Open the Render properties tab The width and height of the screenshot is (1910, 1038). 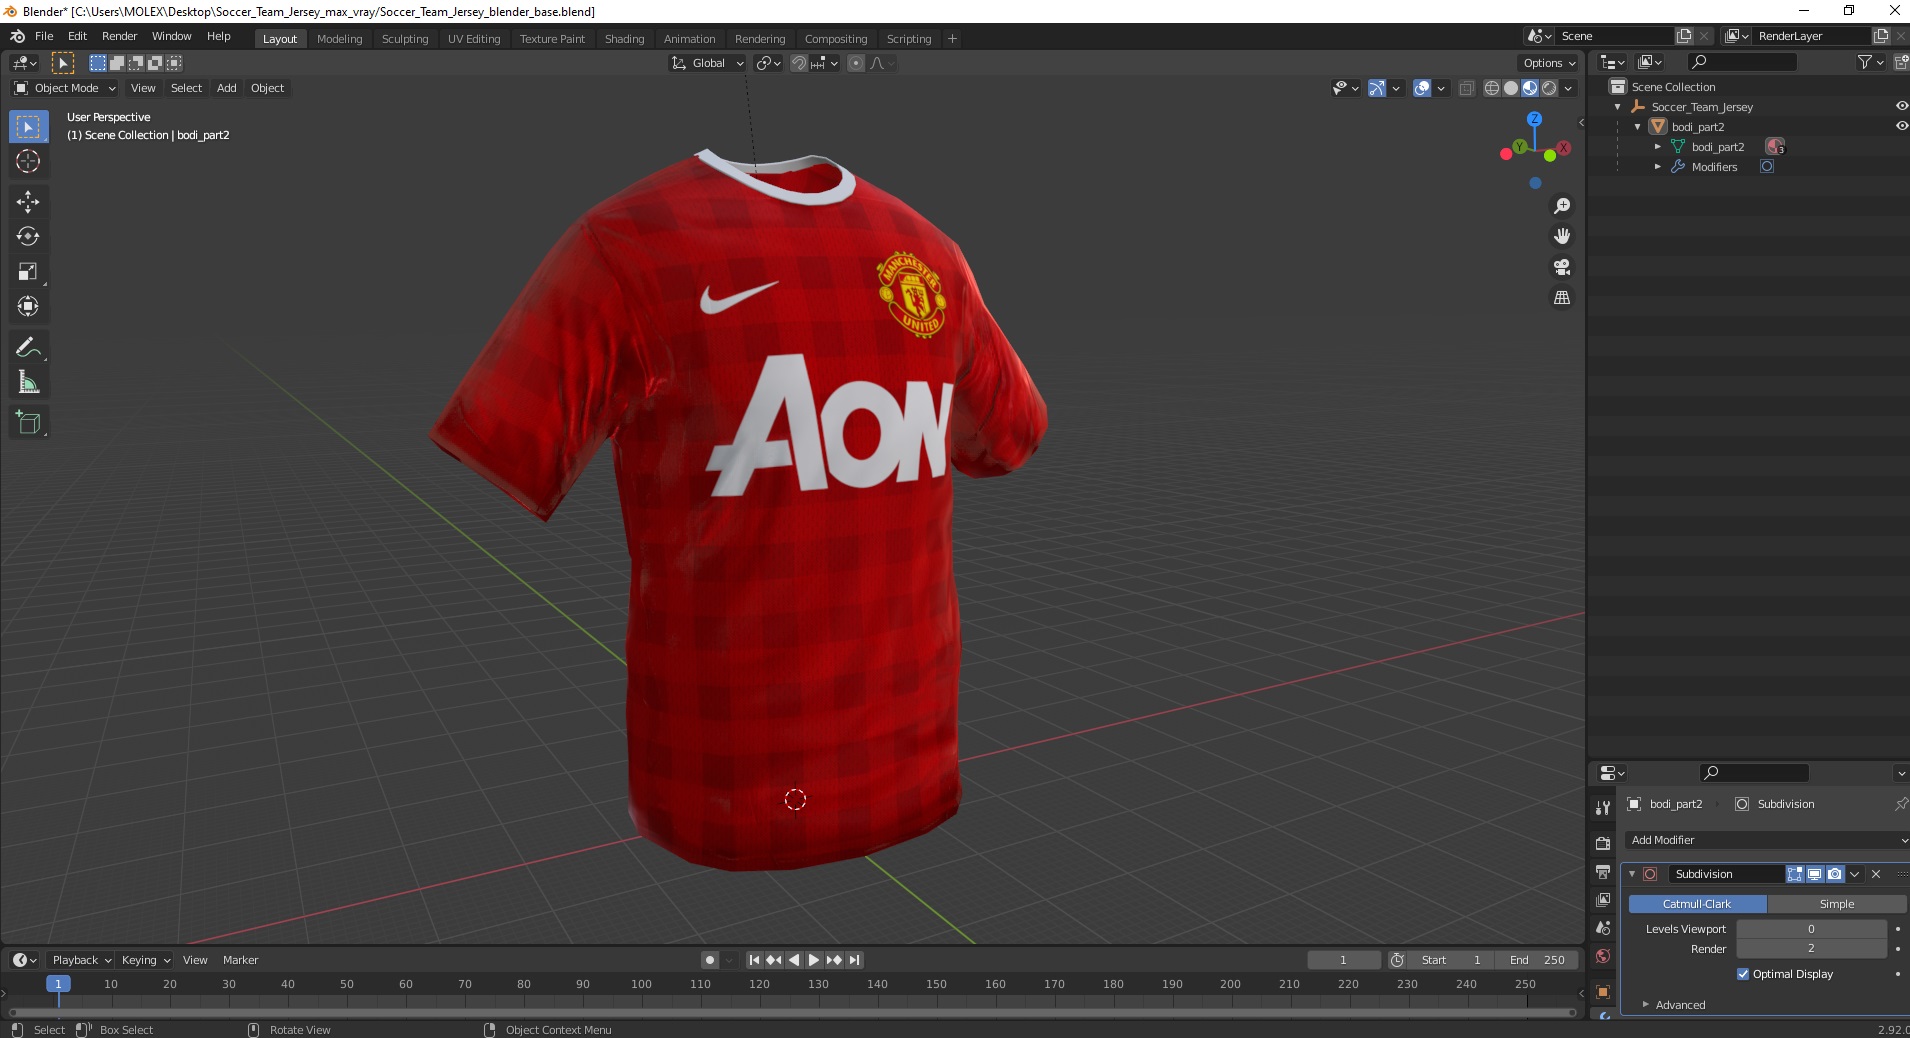click(1603, 844)
